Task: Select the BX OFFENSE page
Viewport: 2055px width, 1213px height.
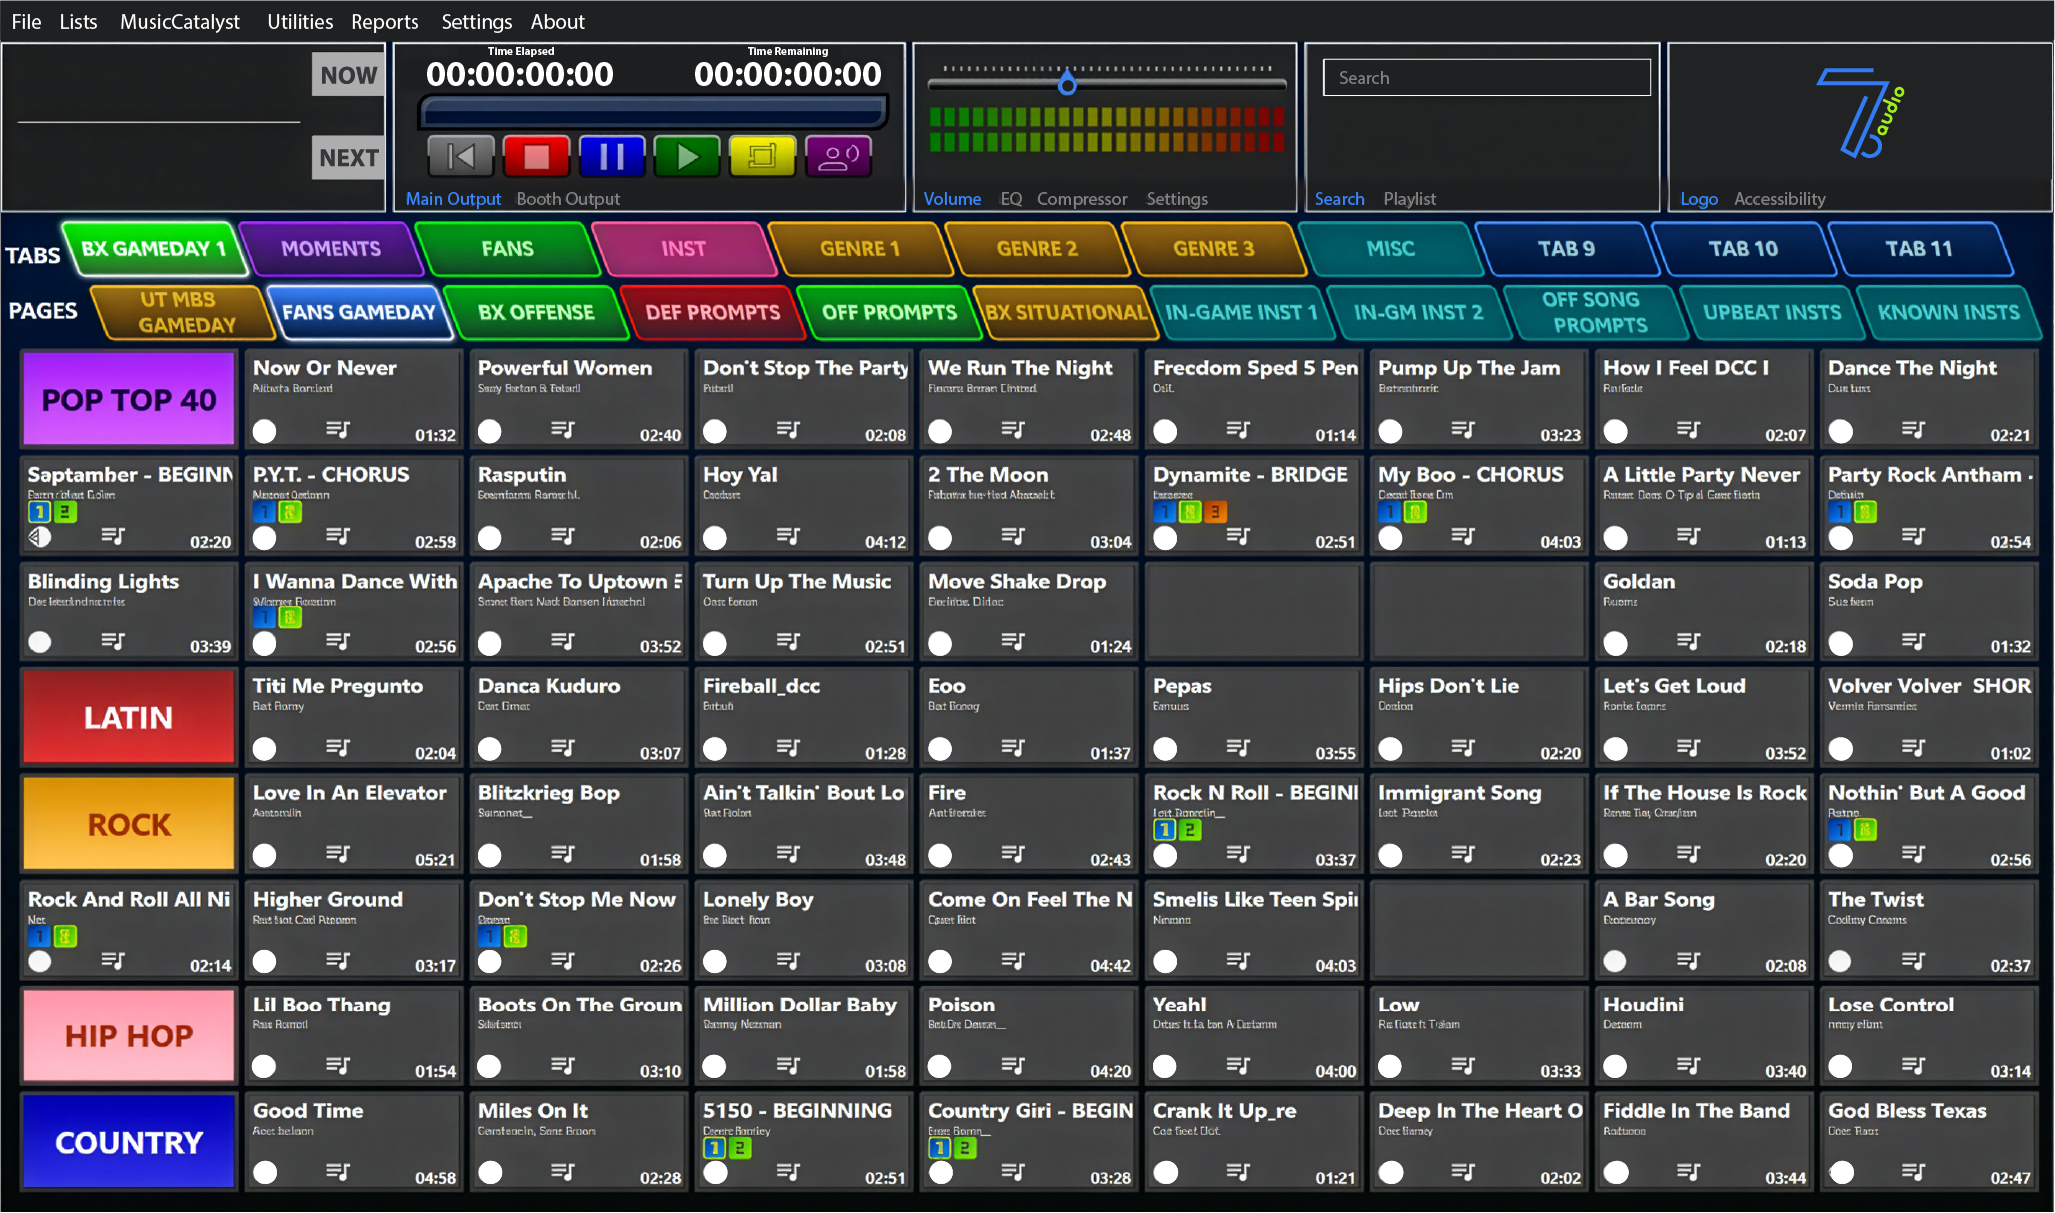Action: [536, 312]
